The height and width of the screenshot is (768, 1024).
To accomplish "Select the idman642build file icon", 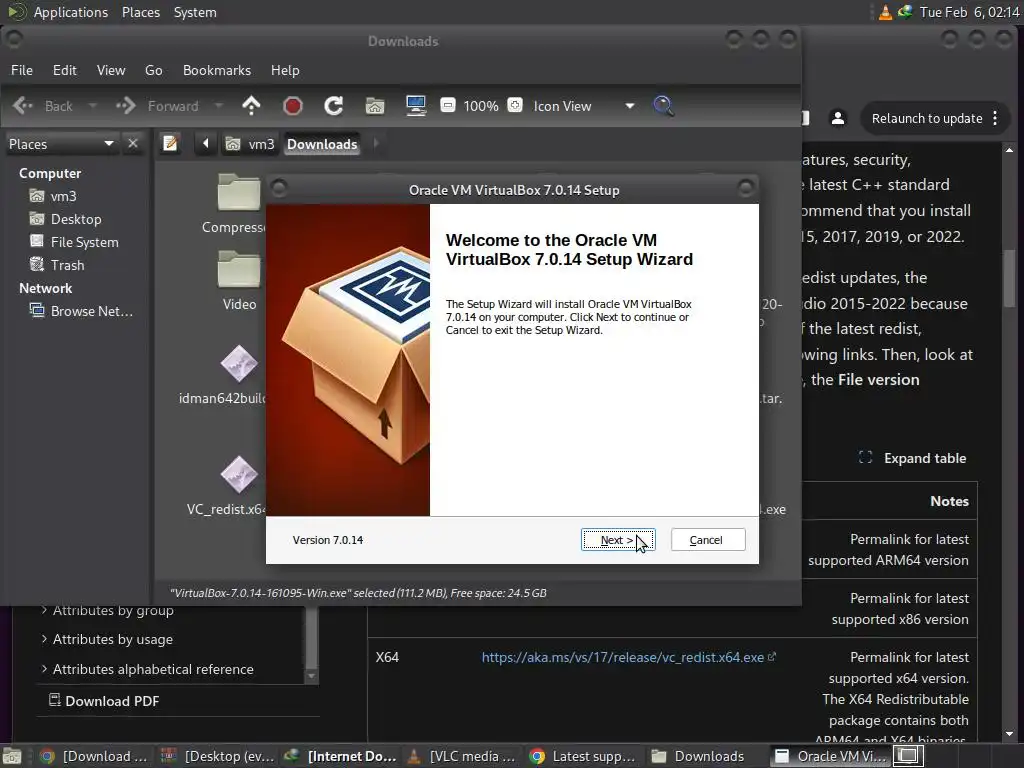I will [x=239, y=363].
